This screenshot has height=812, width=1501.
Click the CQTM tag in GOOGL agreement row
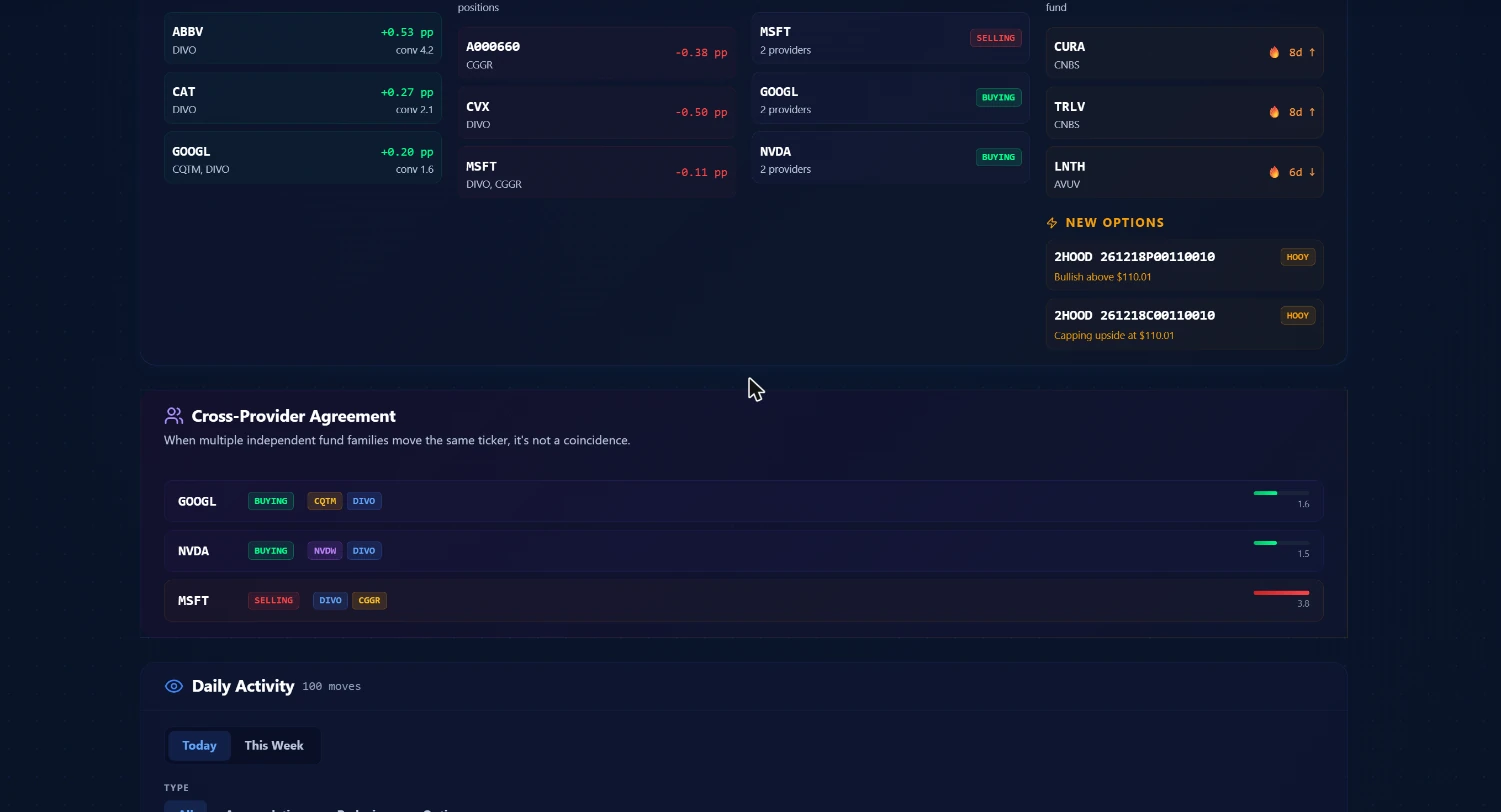[325, 501]
